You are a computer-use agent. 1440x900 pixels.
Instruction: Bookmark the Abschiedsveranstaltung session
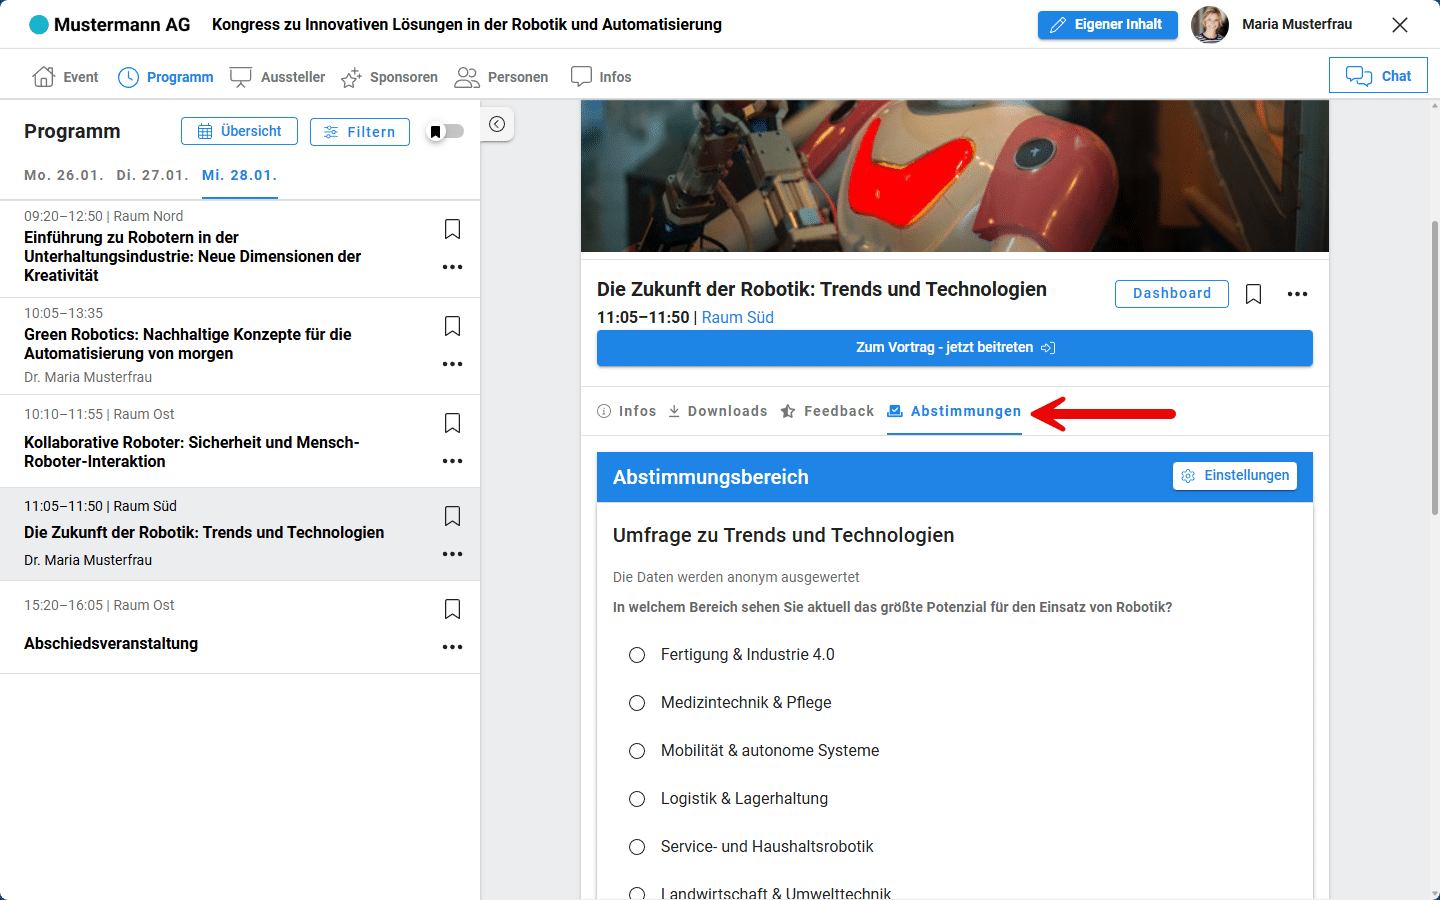pos(452,609)
